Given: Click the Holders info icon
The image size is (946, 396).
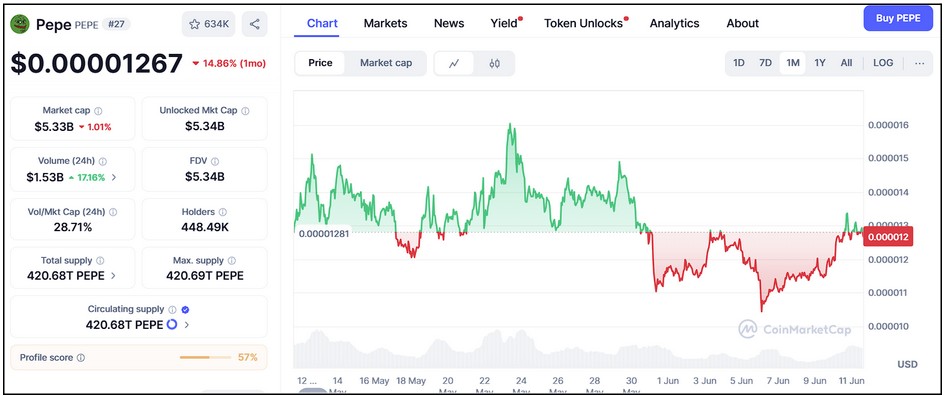Looking at the screenshot, I should (x=223, y=212).
